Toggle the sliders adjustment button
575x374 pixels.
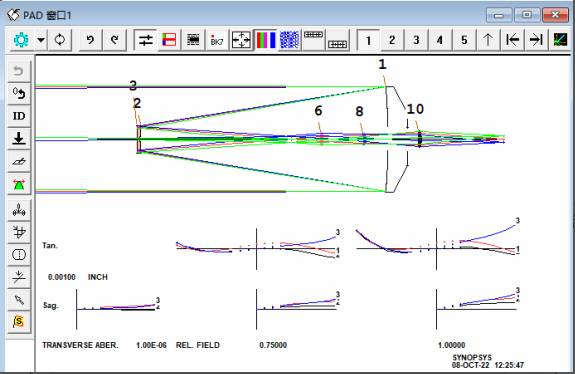(145, 40)
